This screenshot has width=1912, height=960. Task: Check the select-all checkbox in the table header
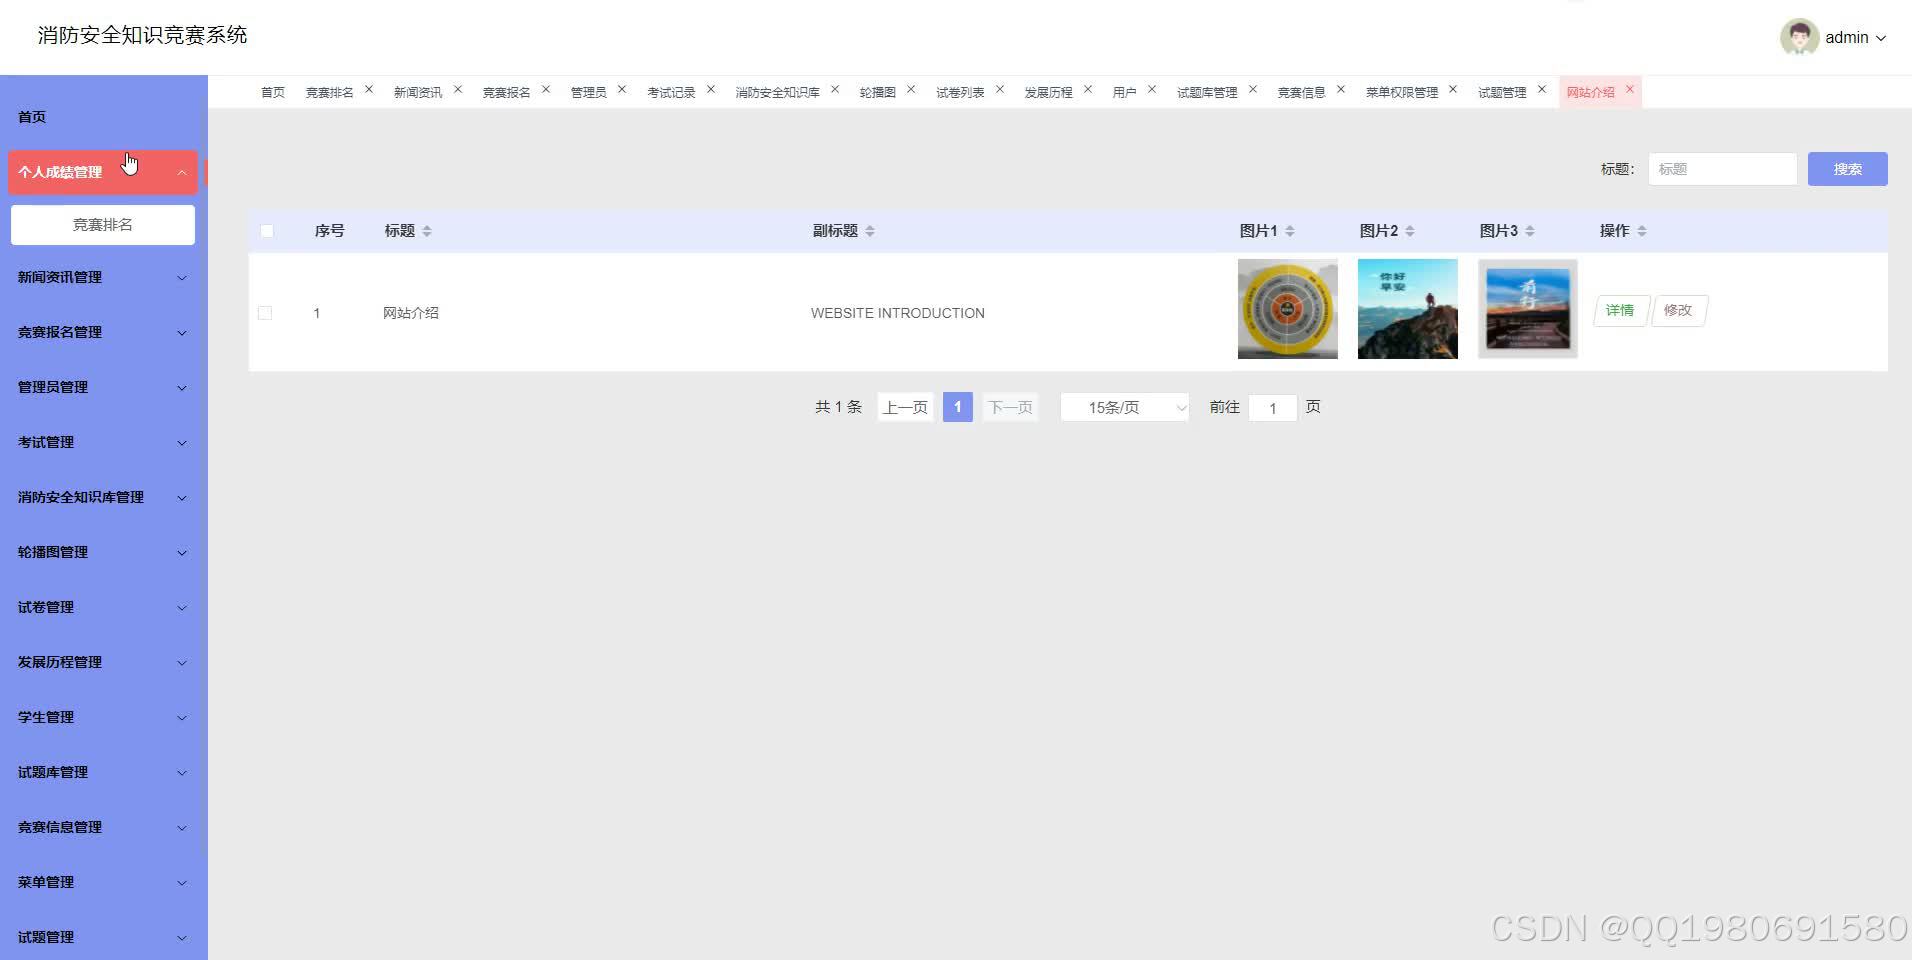click(x=266, y=230)
